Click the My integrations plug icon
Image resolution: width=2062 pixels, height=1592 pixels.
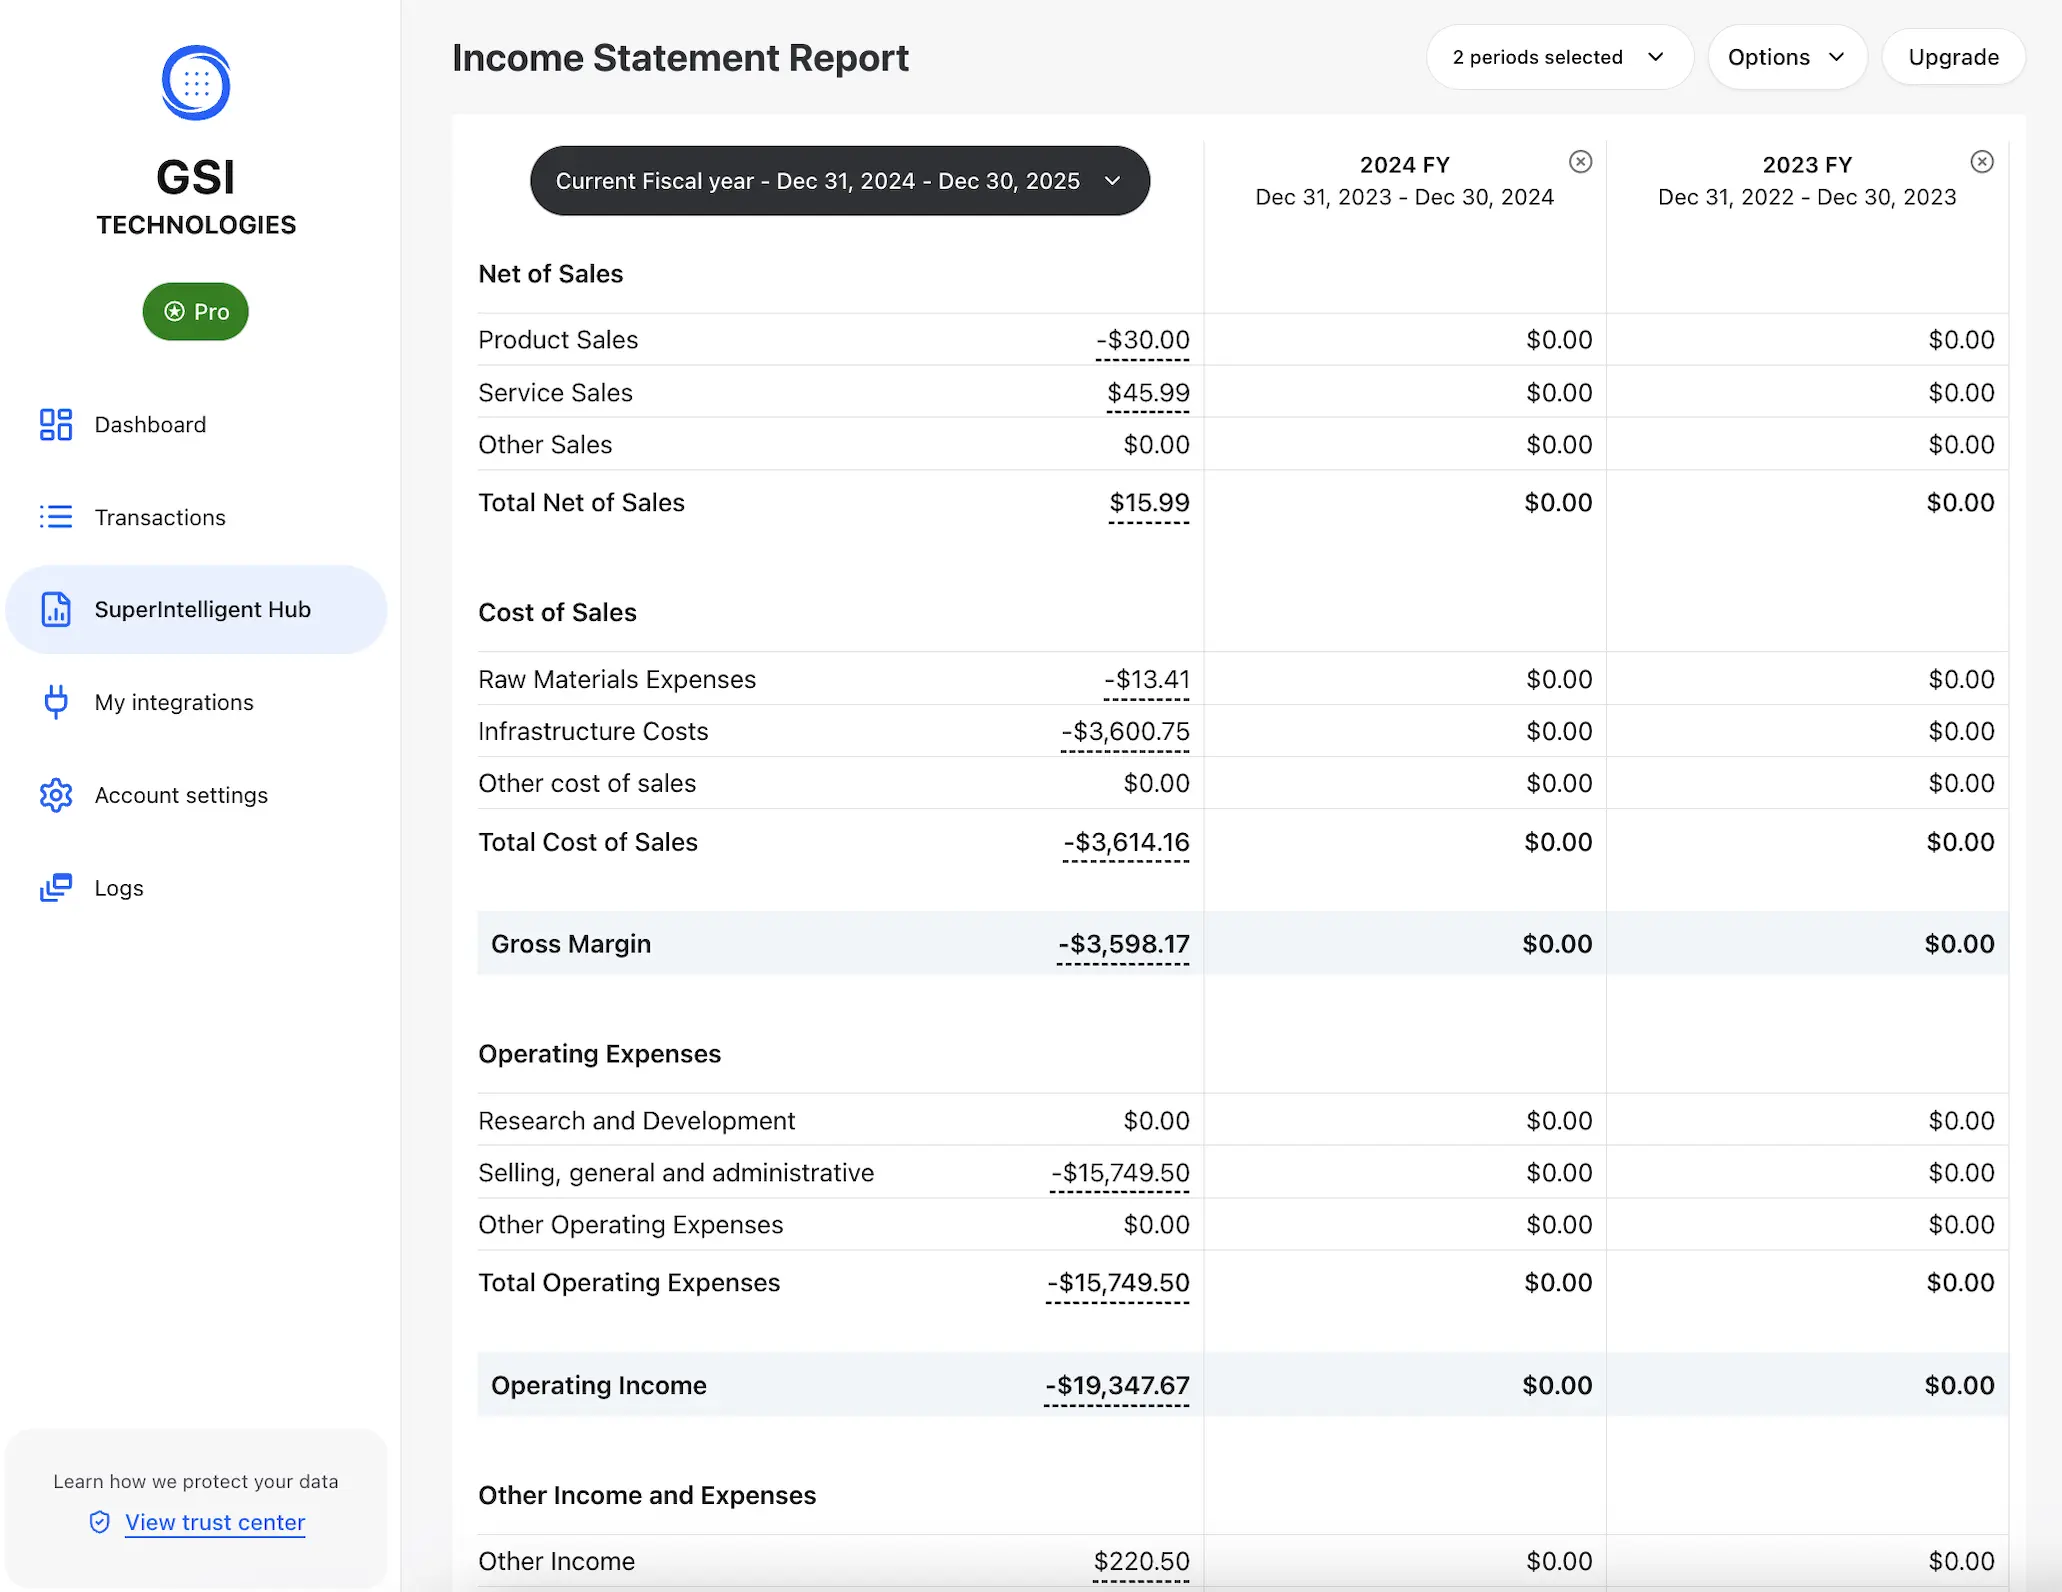click(x=56, y=702)
